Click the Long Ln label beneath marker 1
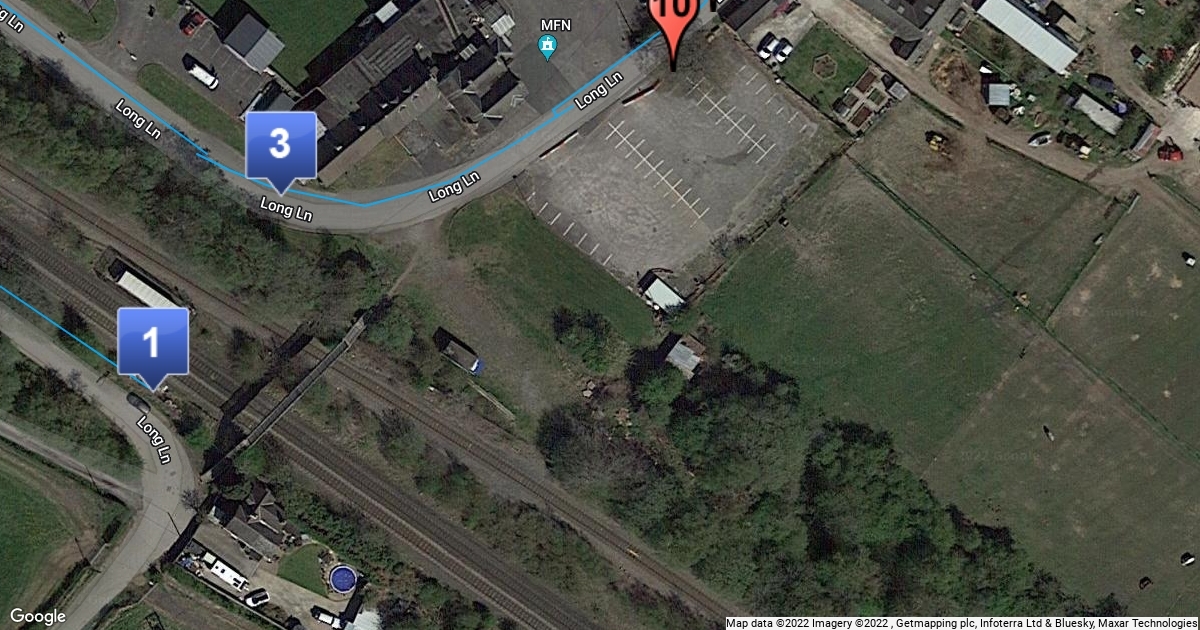The height and width of the screenshot is (630, 1200). 154,440
